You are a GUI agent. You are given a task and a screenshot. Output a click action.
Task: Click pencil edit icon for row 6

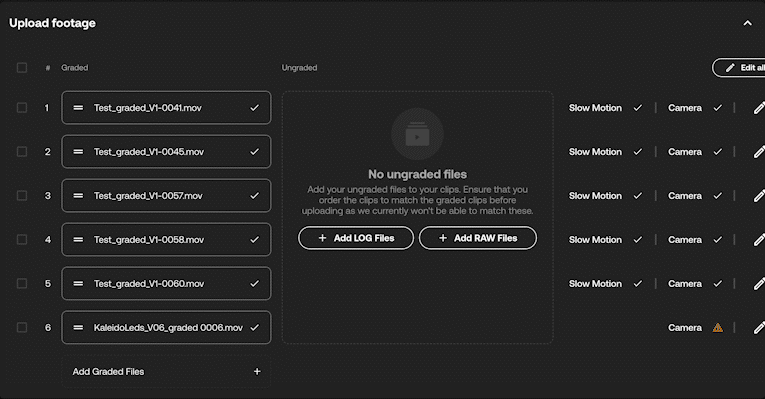[759, 327]
